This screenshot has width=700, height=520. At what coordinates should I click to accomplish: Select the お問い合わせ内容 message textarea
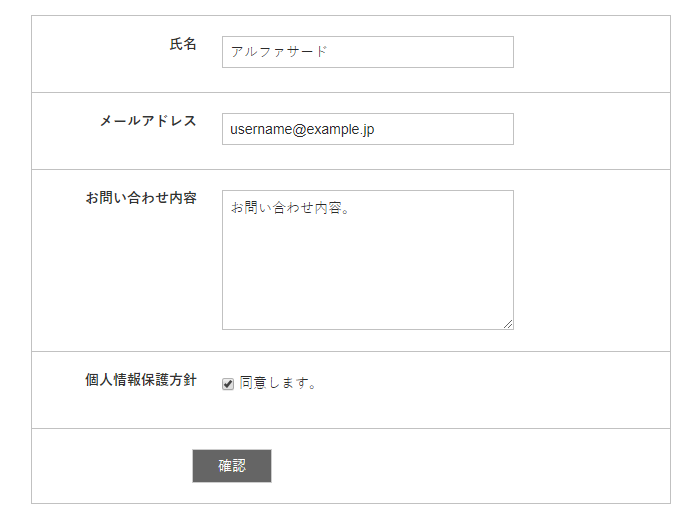[x=368, y=260]
